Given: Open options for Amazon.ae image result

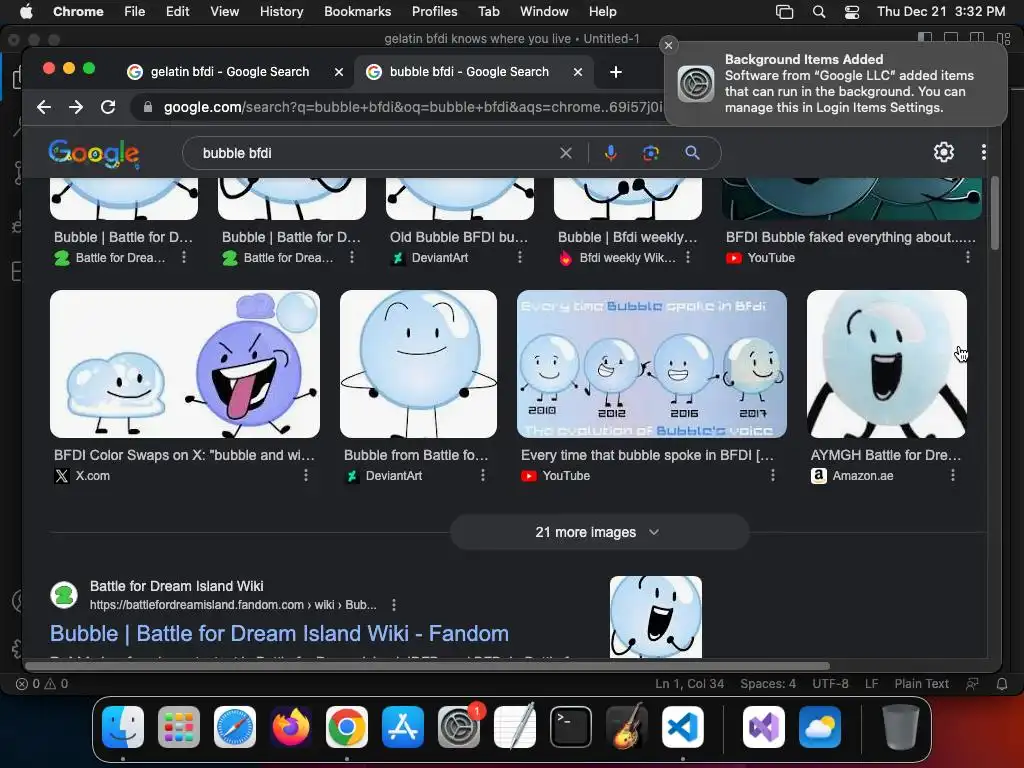Looking at the screenshot, I should tap(953, 475).
